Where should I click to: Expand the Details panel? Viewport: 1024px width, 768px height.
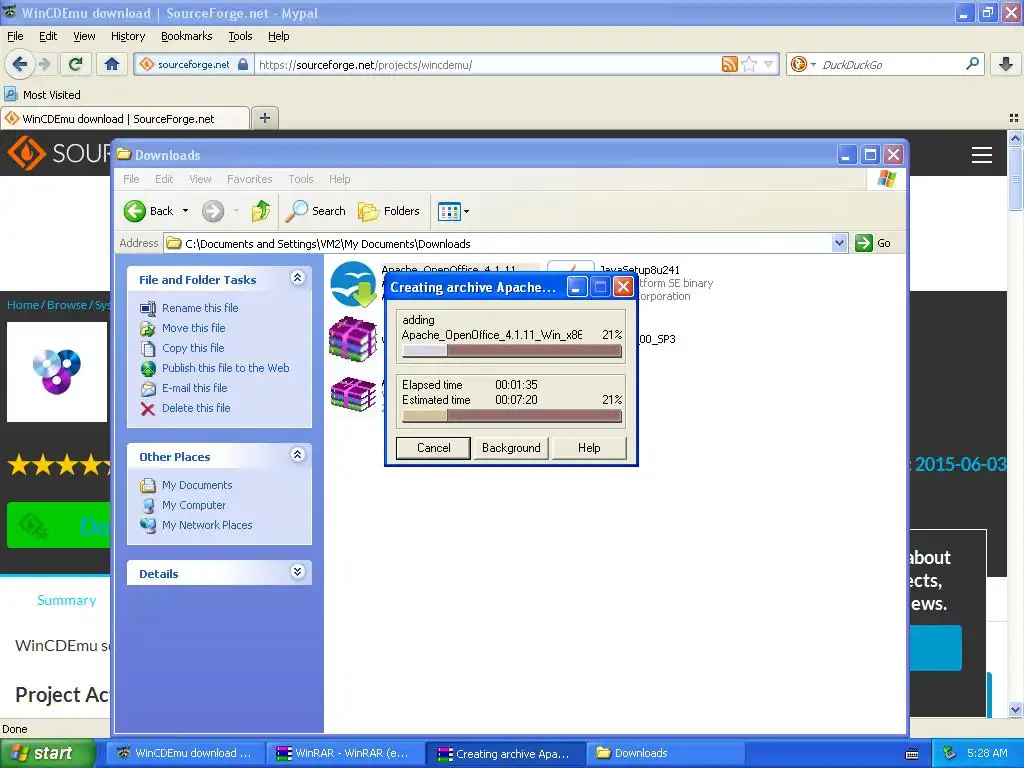(297, 572)
